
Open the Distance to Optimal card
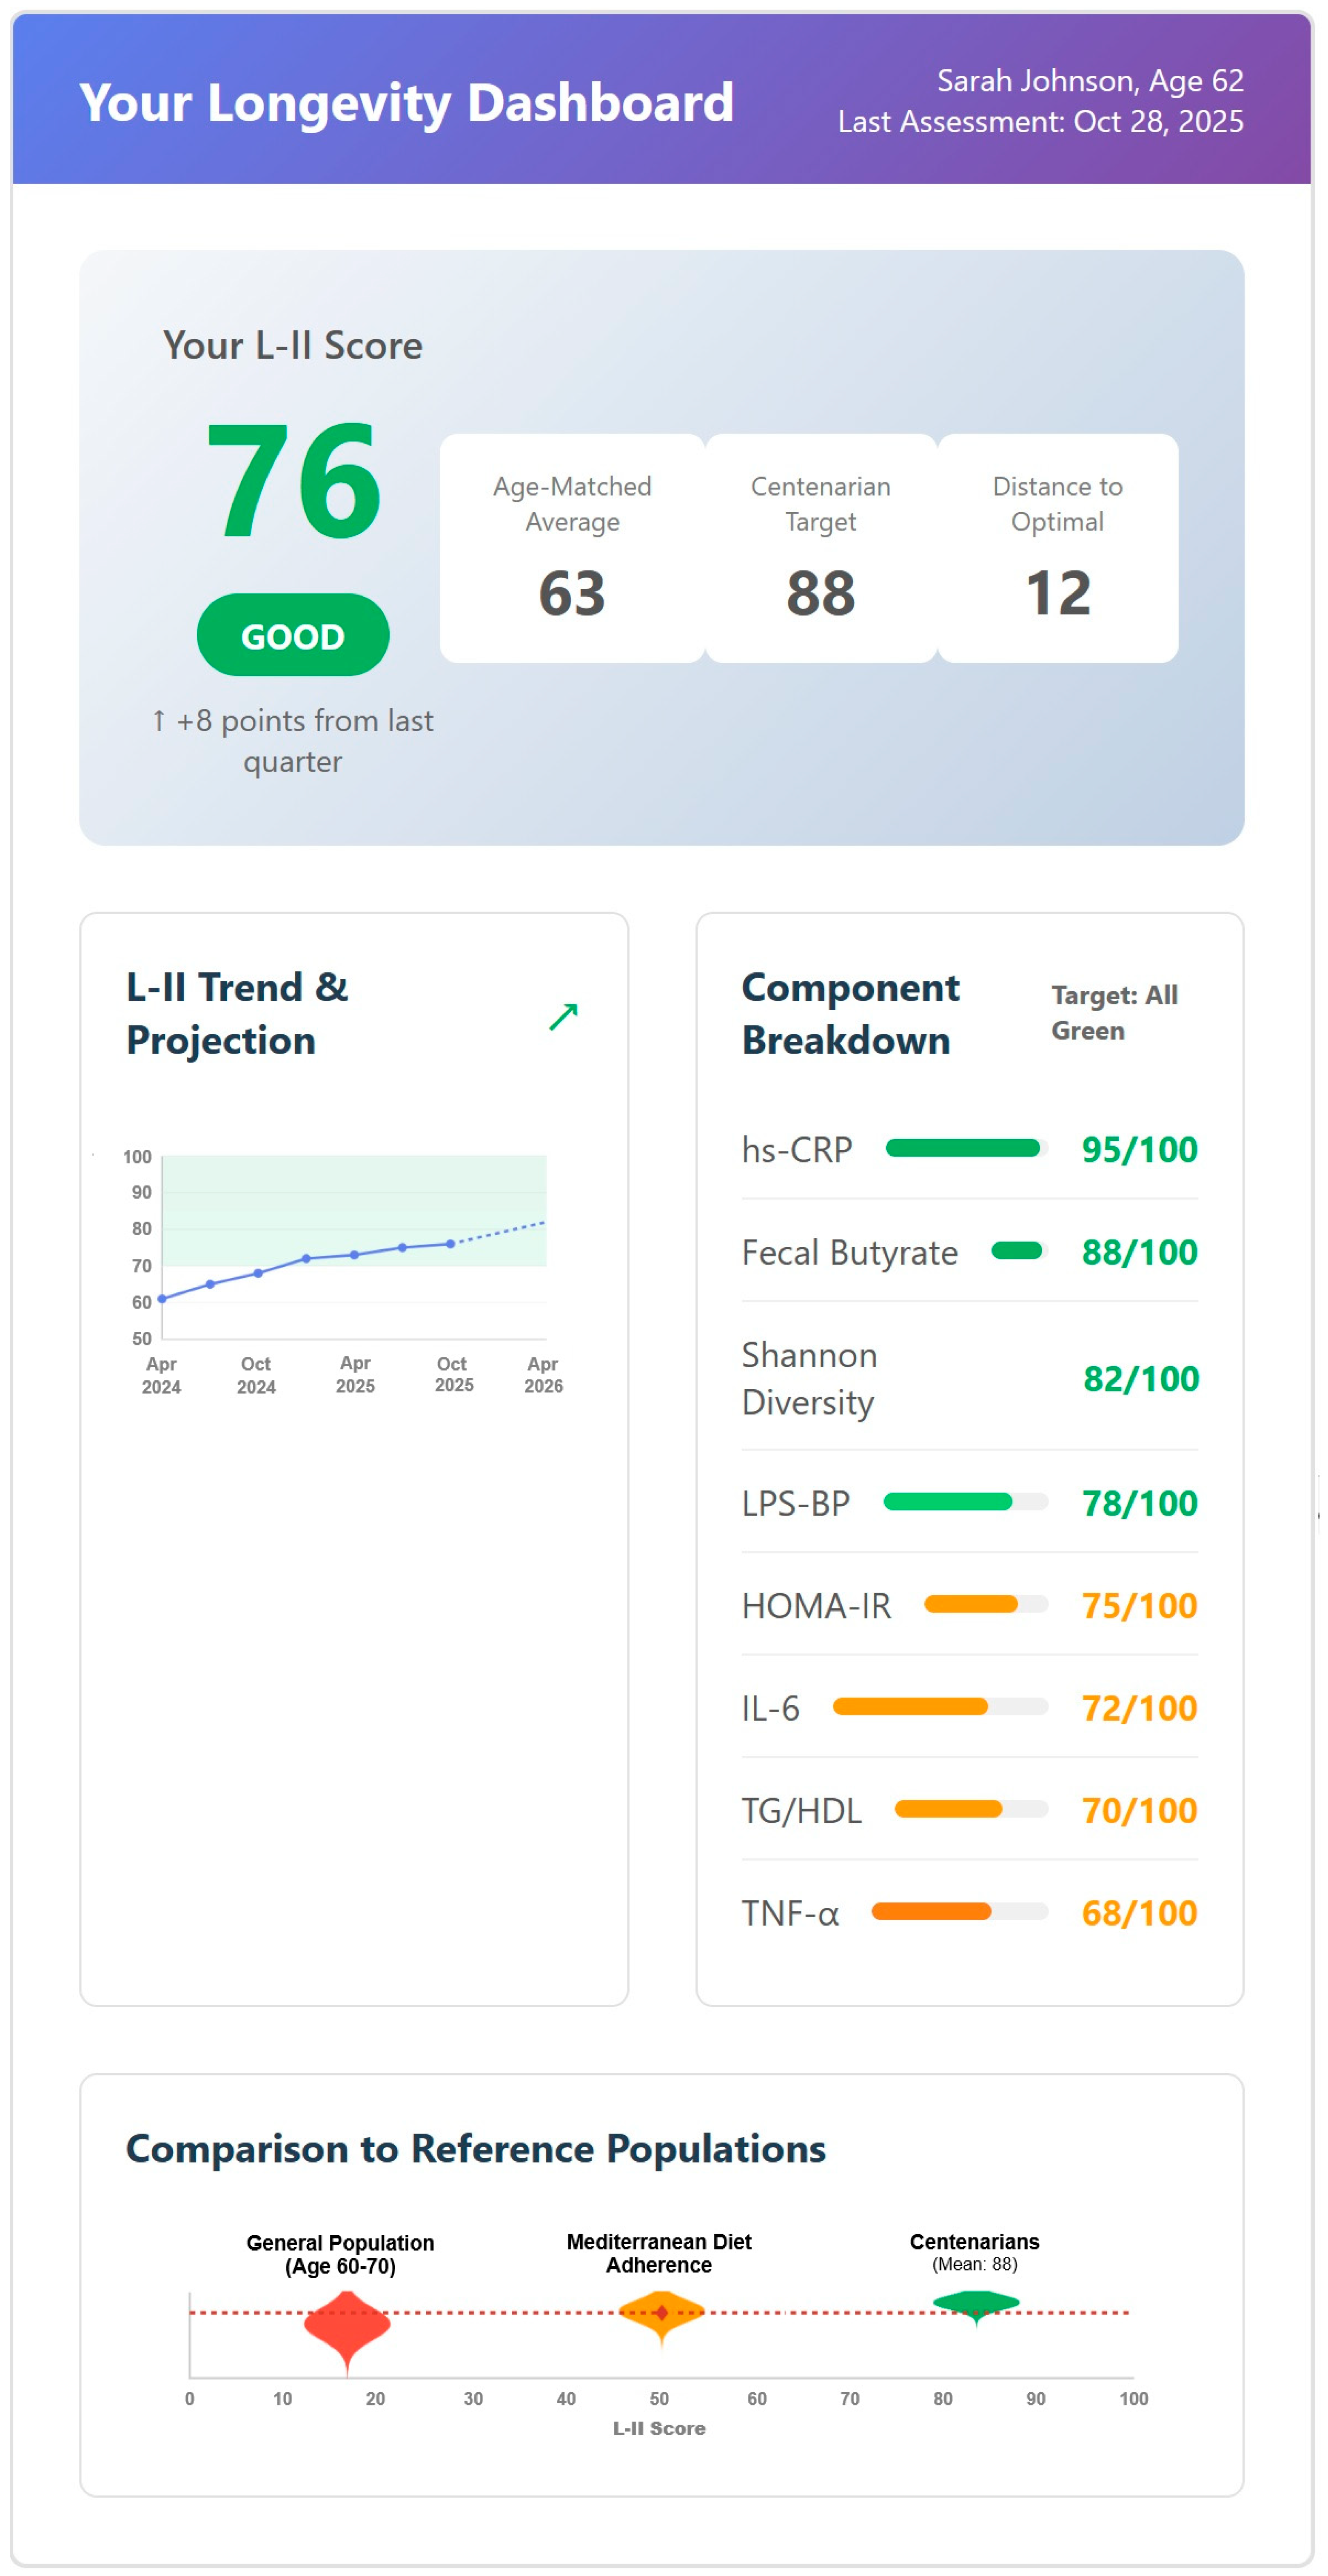pyautogui.click(x=1058, y=548)
